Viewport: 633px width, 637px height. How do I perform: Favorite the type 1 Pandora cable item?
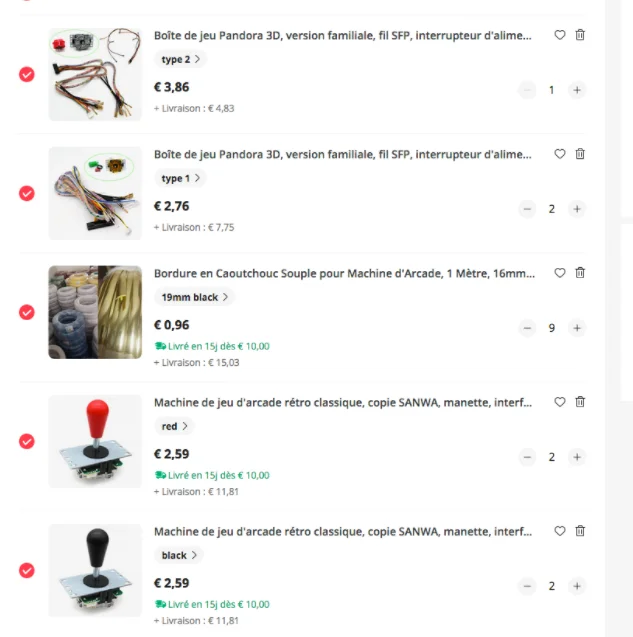pyautogui.click(x=559, y=154)
